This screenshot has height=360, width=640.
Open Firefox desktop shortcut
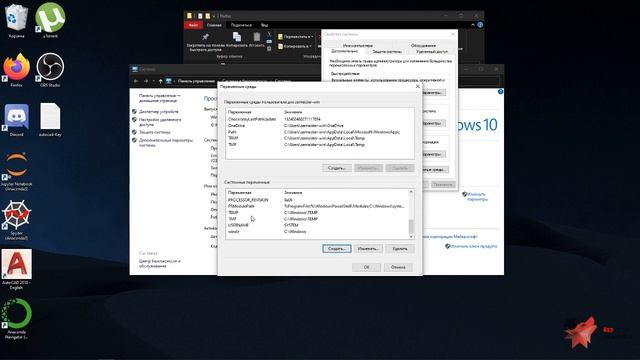[x=16, y=70]
